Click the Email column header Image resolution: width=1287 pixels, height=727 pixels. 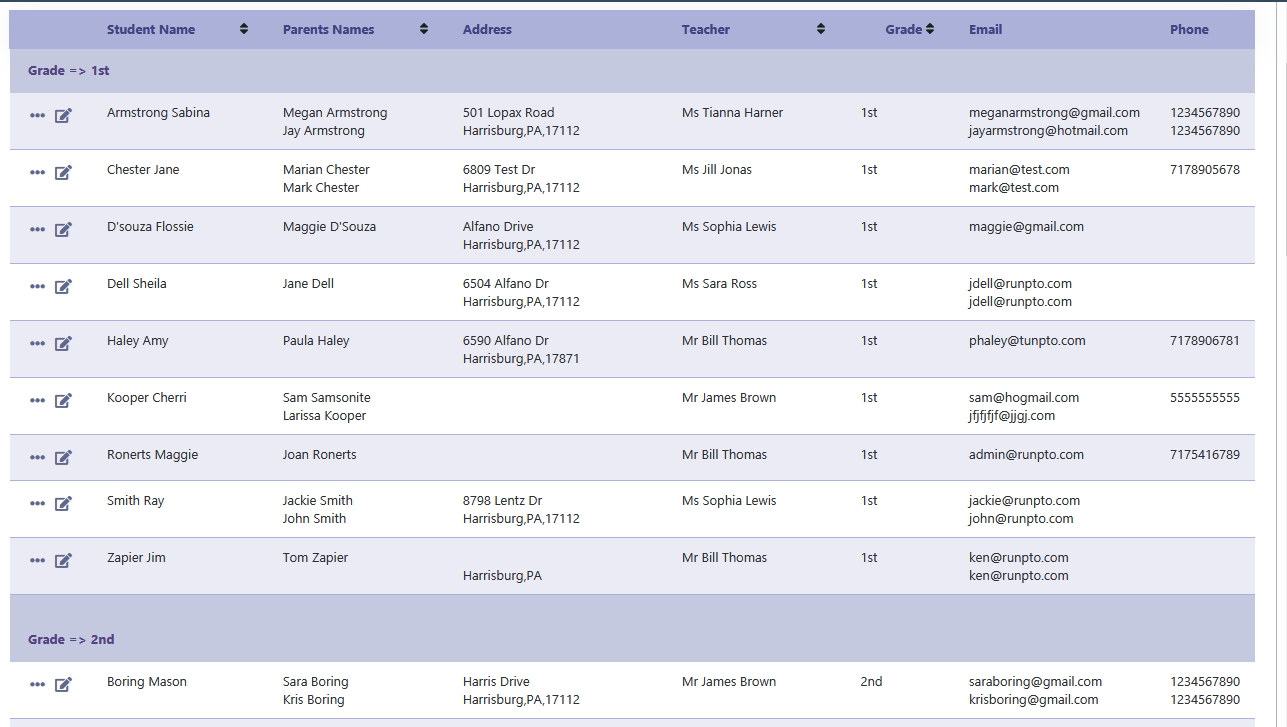click(x=985, y=29)
